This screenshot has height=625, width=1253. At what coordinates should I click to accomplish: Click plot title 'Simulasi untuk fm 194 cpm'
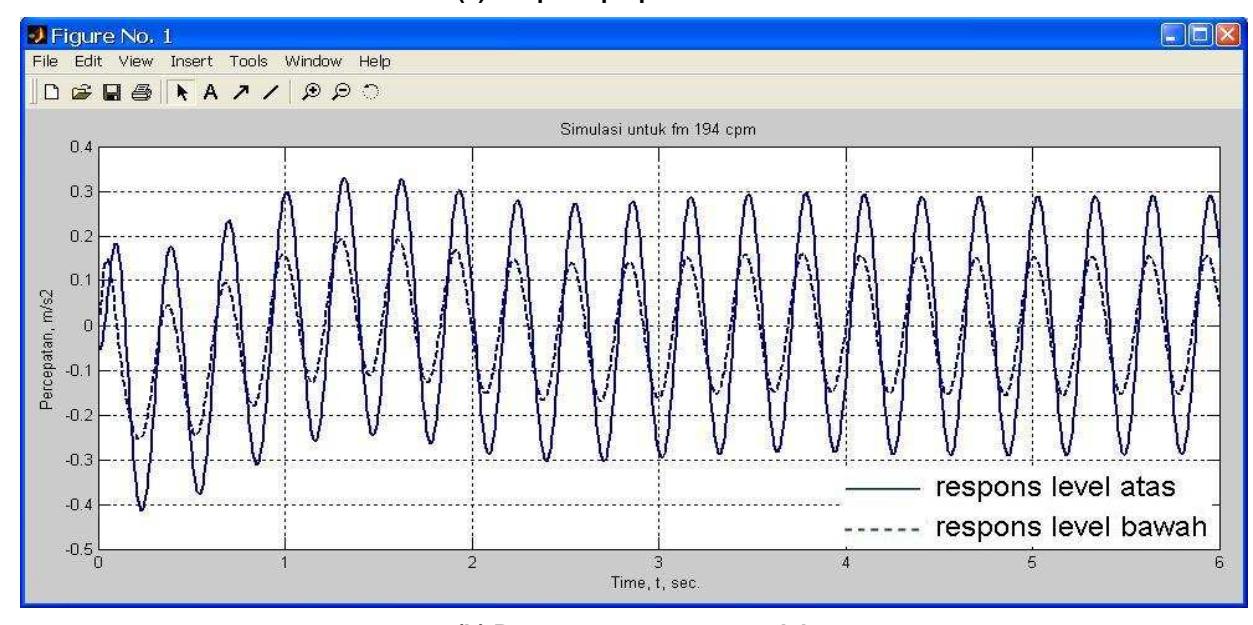click(658, 129)
